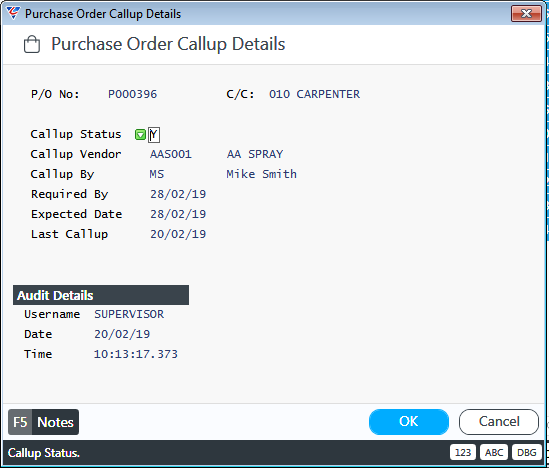Click the shopping bag icon in header
Image resolution: width=549 pixels, height=469 pixels.
[32, 44]
